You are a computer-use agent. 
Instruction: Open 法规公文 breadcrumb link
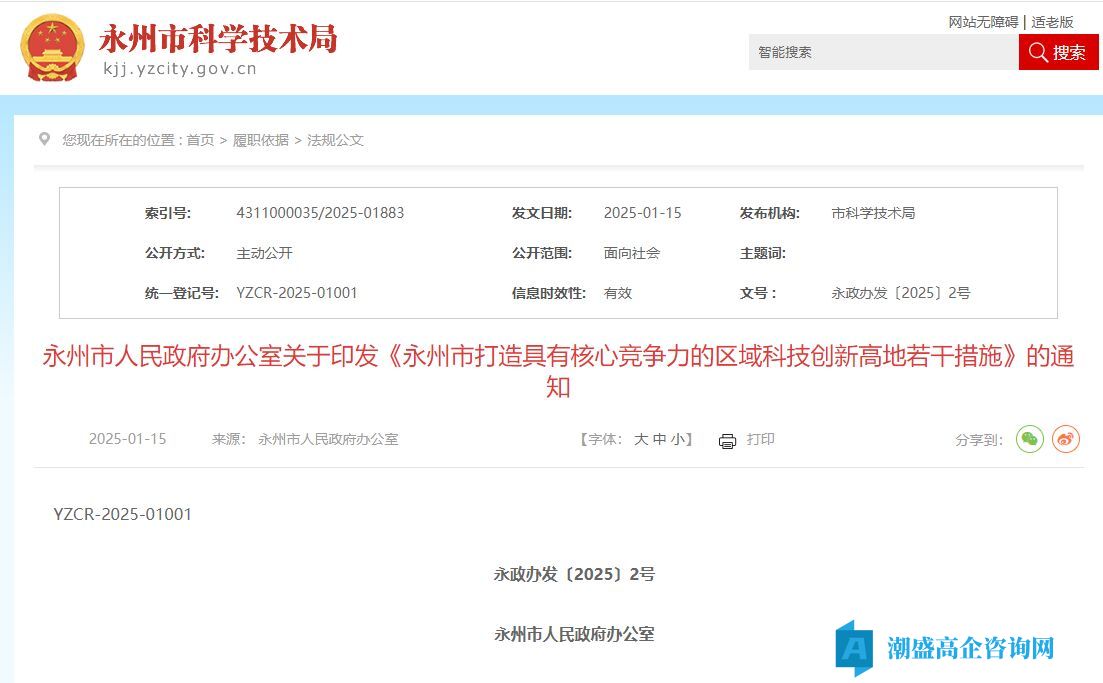point(335,140)
